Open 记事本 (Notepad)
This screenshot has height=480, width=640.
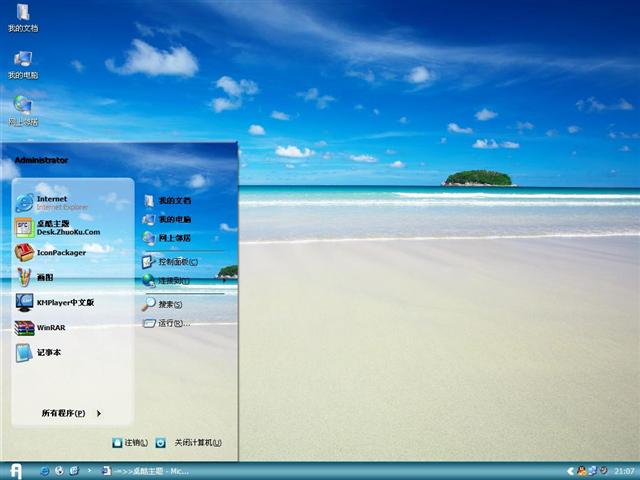(48, 352)
